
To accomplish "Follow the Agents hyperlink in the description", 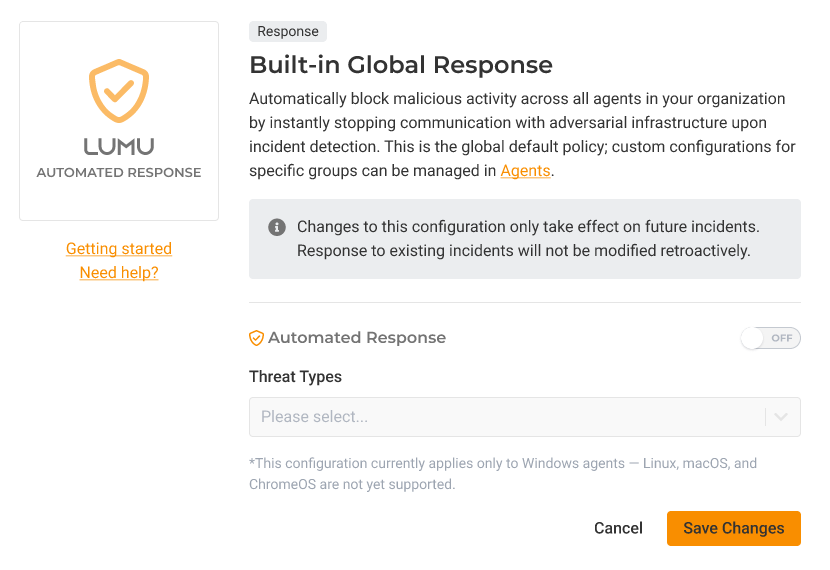I will pos(525,171).
